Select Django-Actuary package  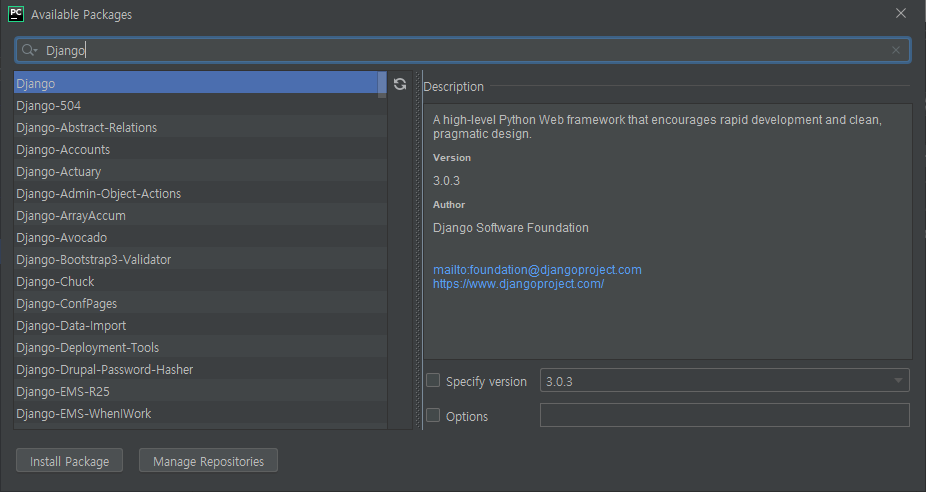click(200, 171)
